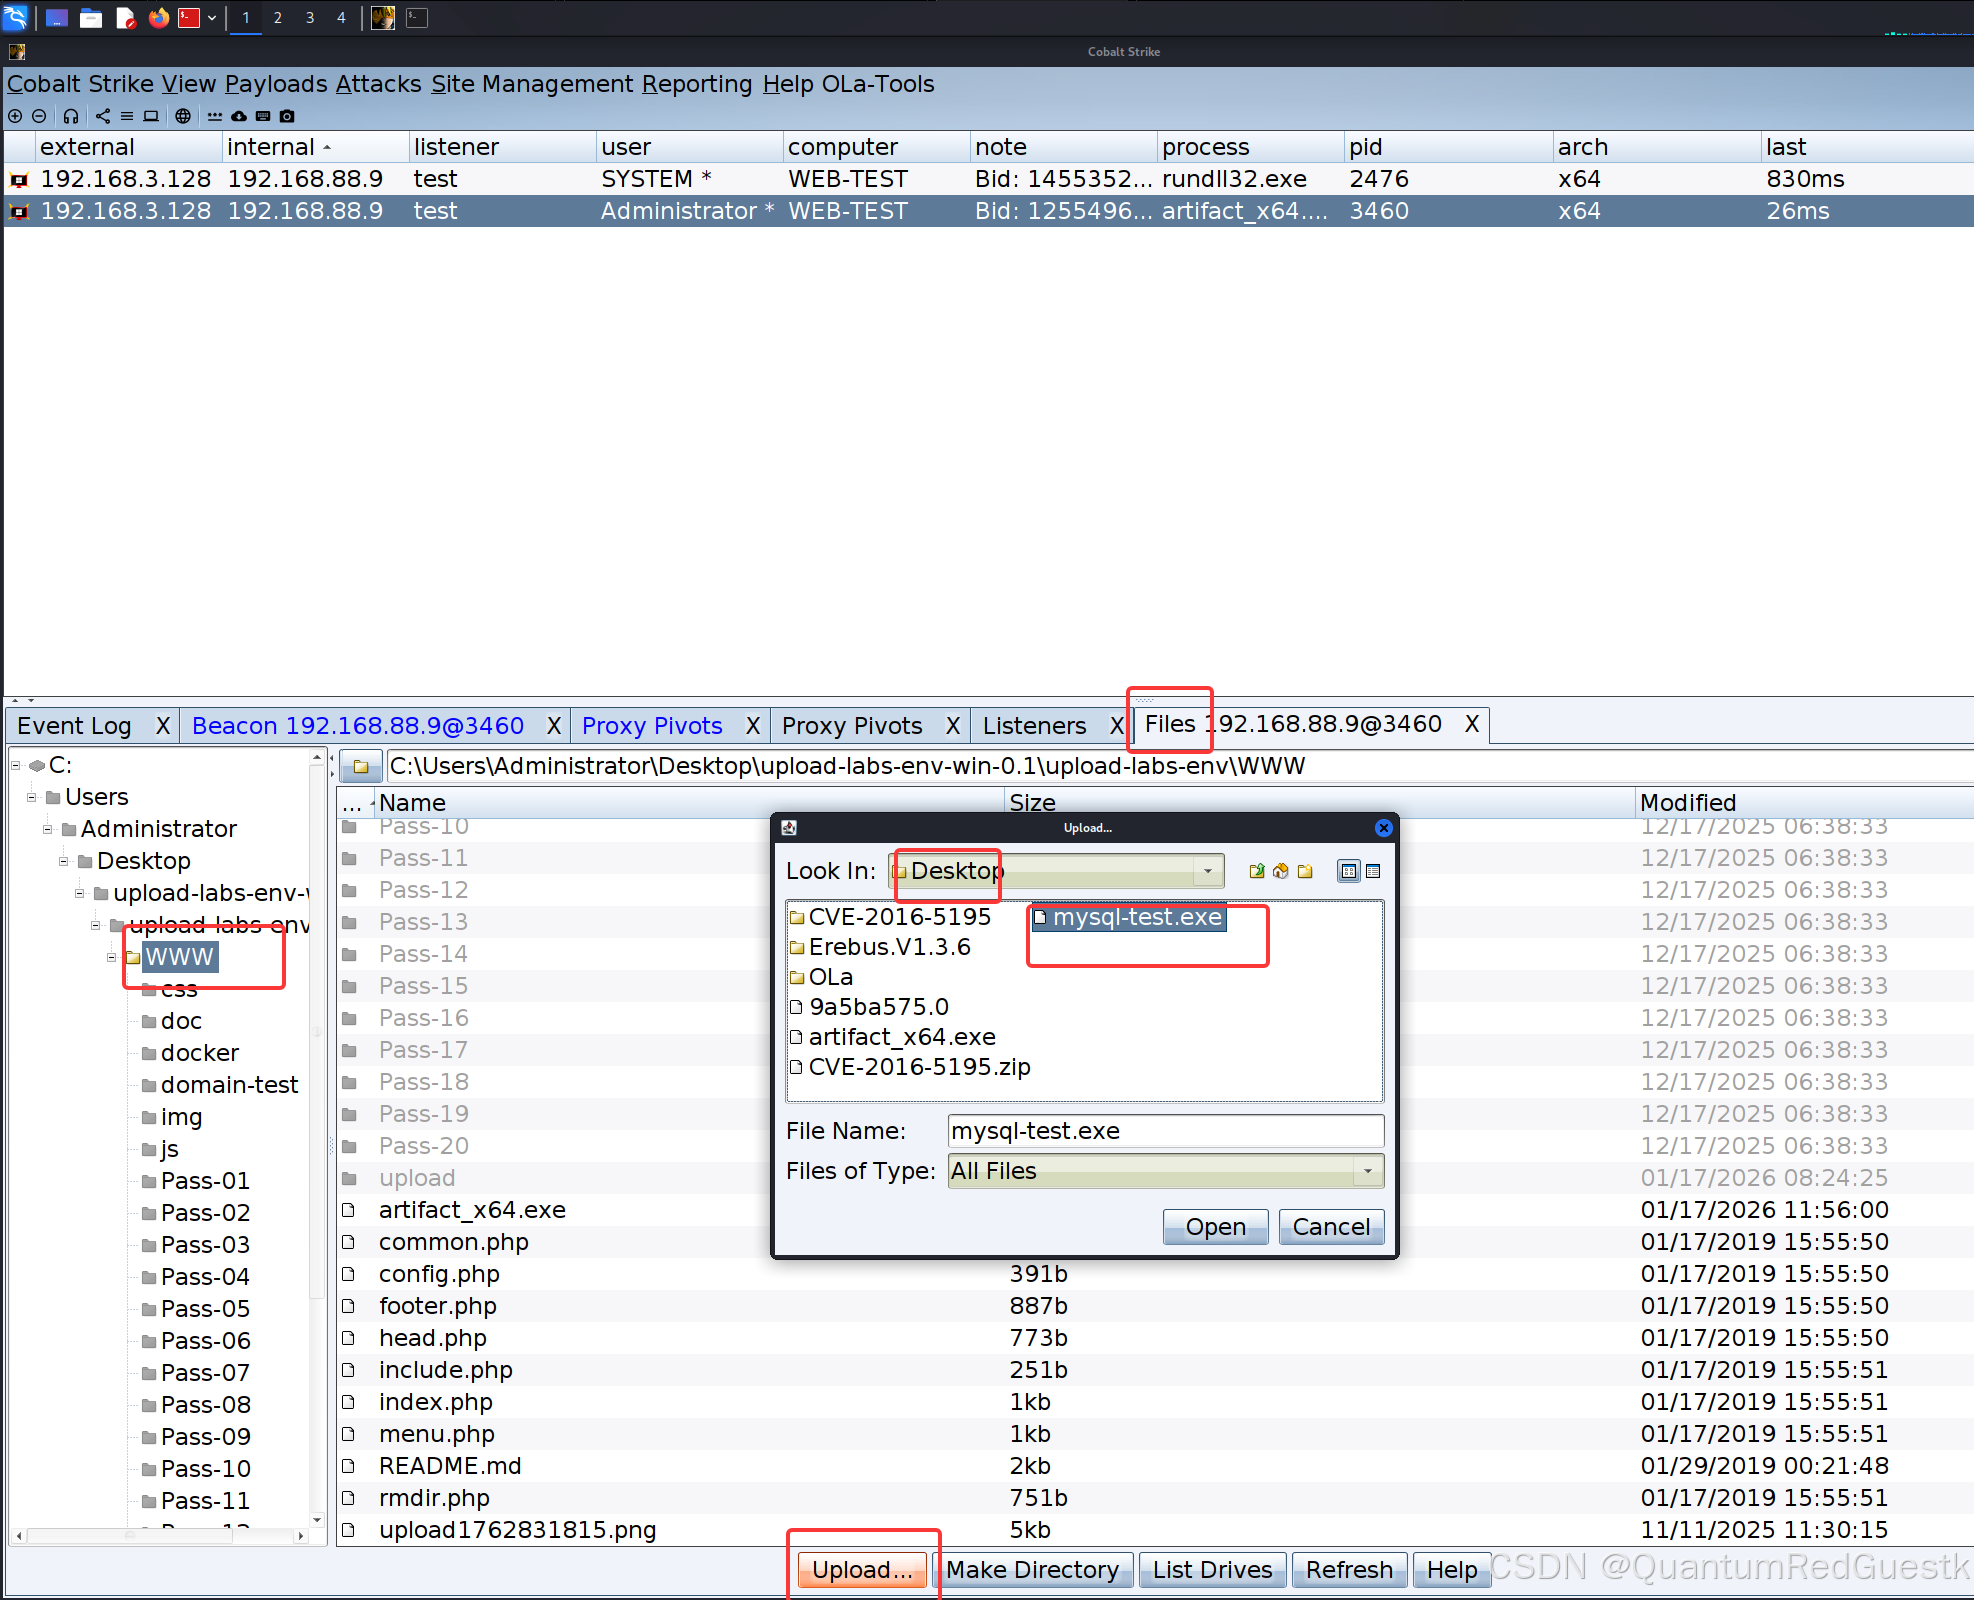Viewport: 1974px width, 1600px height.
Task: Click the globe web log icon
Action: 183,116
